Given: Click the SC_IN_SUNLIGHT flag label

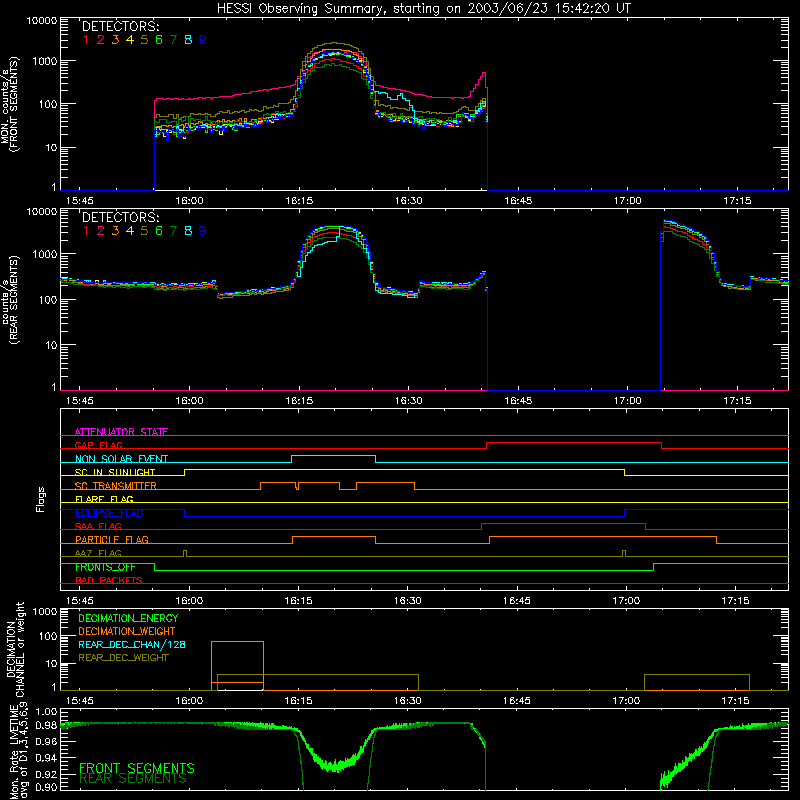Looking at the screenshot, I should click(x=115, y=472).
